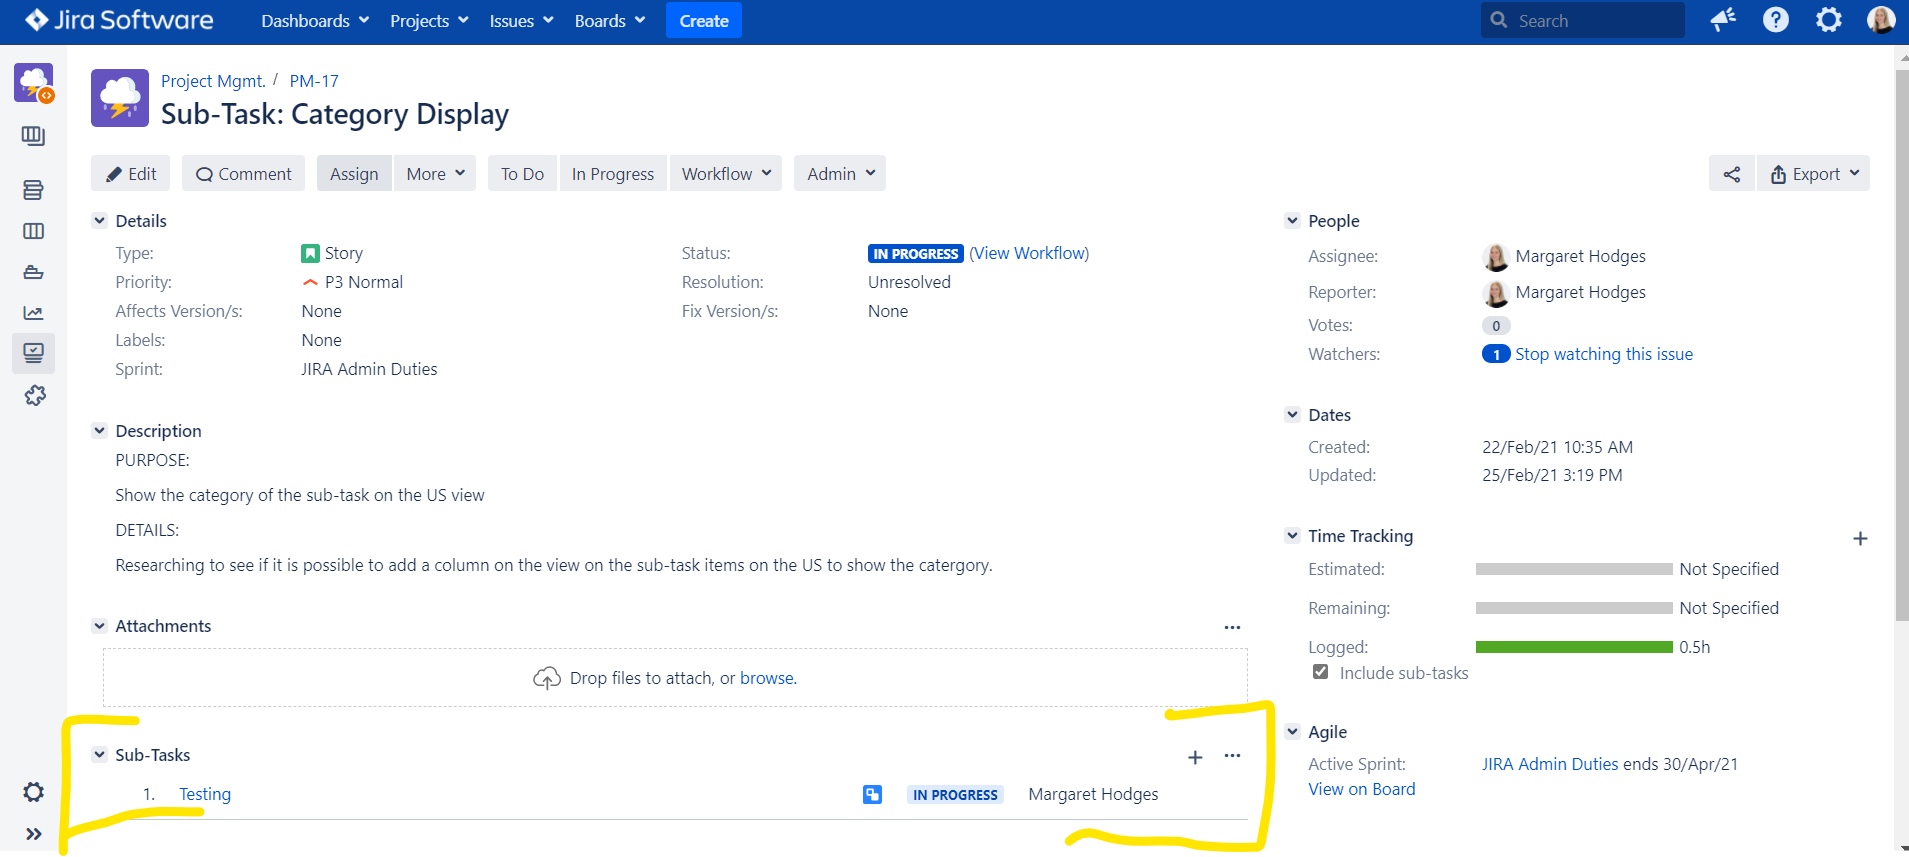Image resolution: width=1909 pixels, height=857 pixels.
Task: Open the project avatar in the sidebar
Action: [x=34, y=83]
